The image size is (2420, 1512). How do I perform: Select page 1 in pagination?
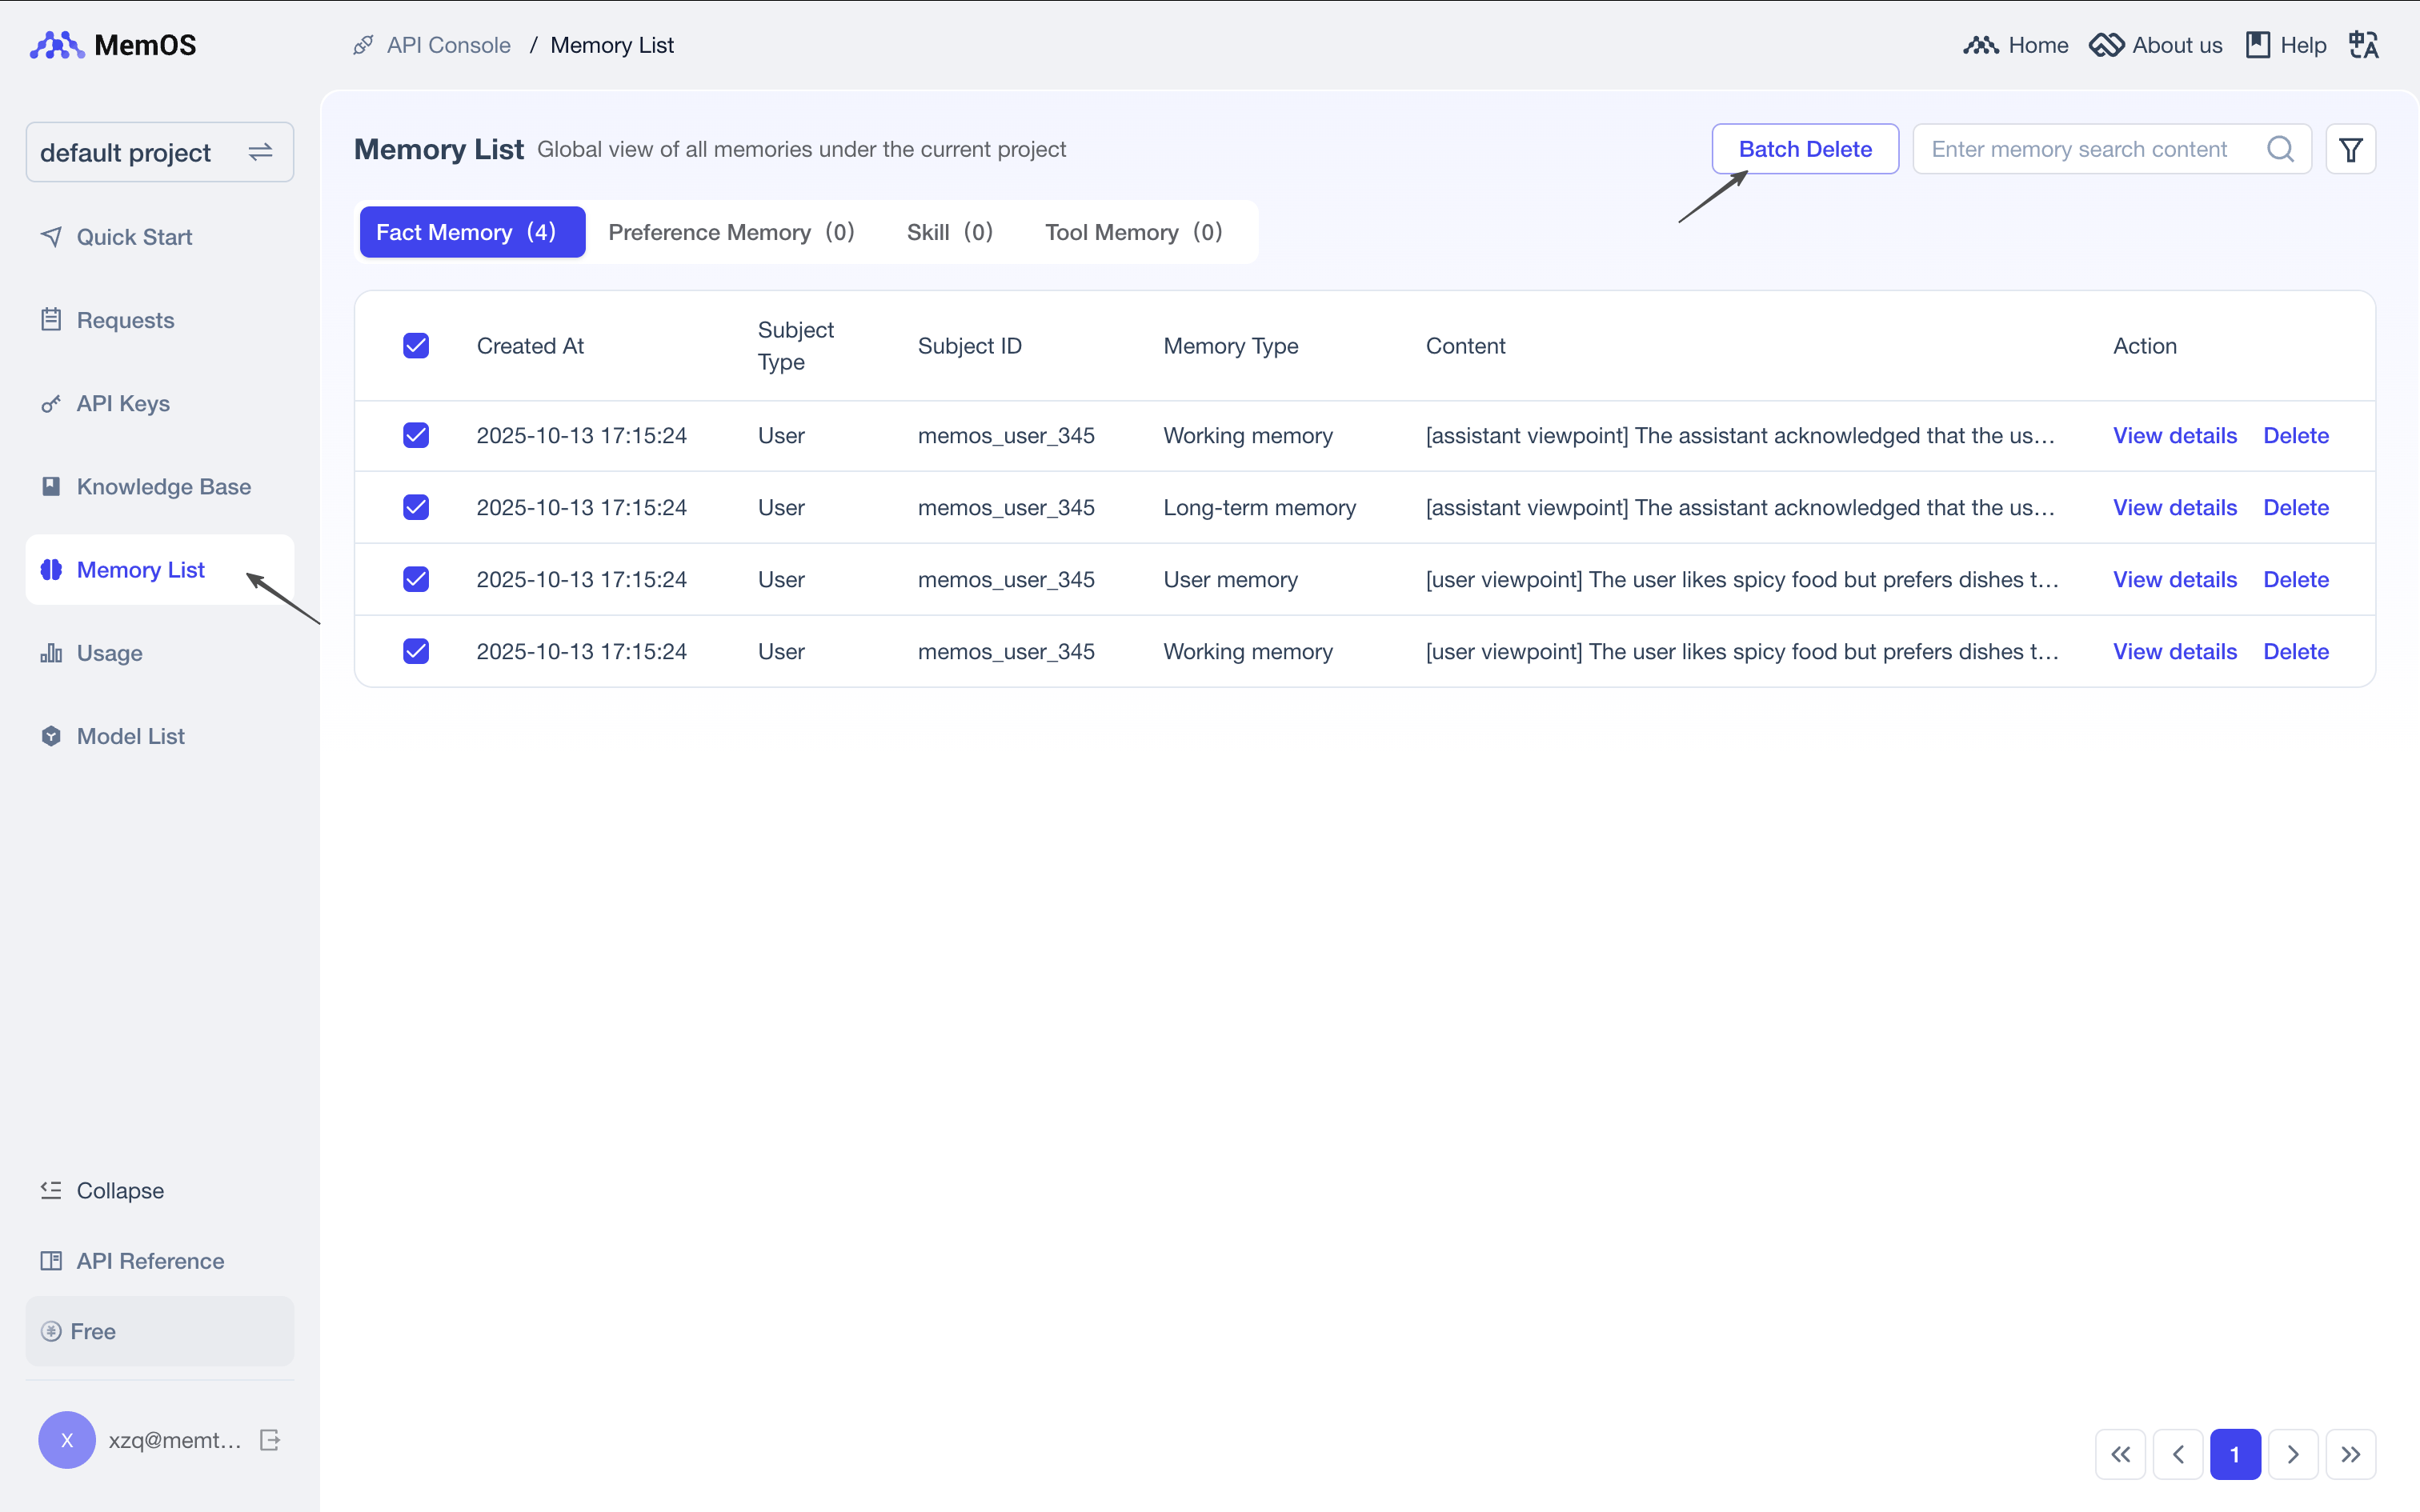click(2235, 1454)
